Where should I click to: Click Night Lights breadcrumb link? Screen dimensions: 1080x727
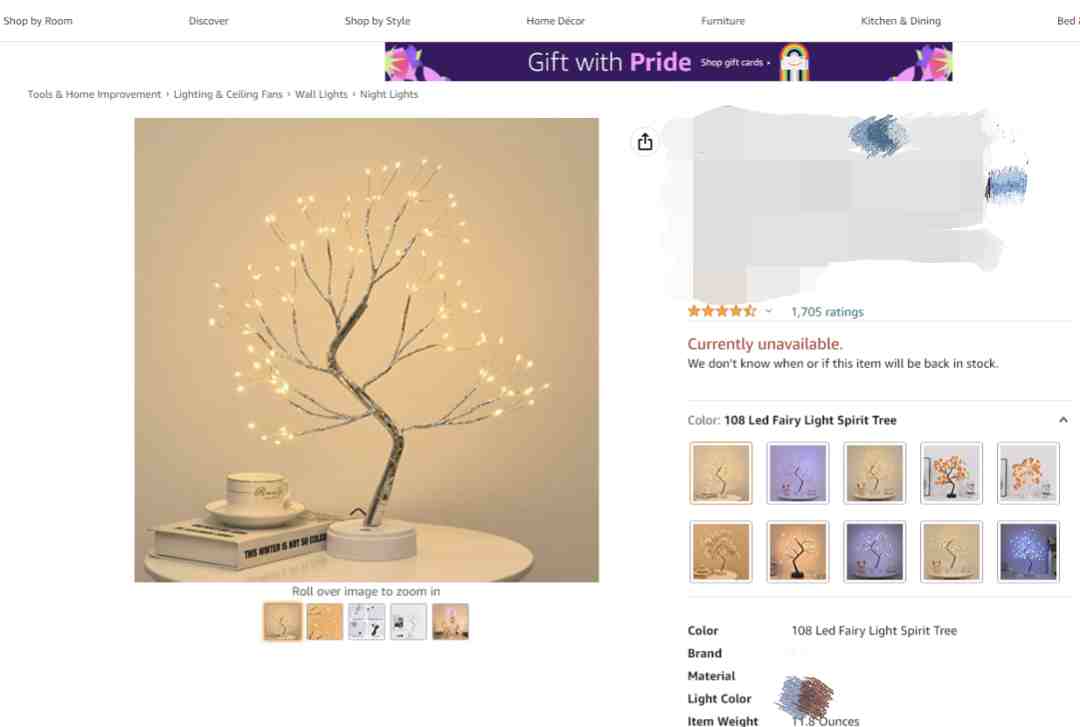[x=388, y=94]
